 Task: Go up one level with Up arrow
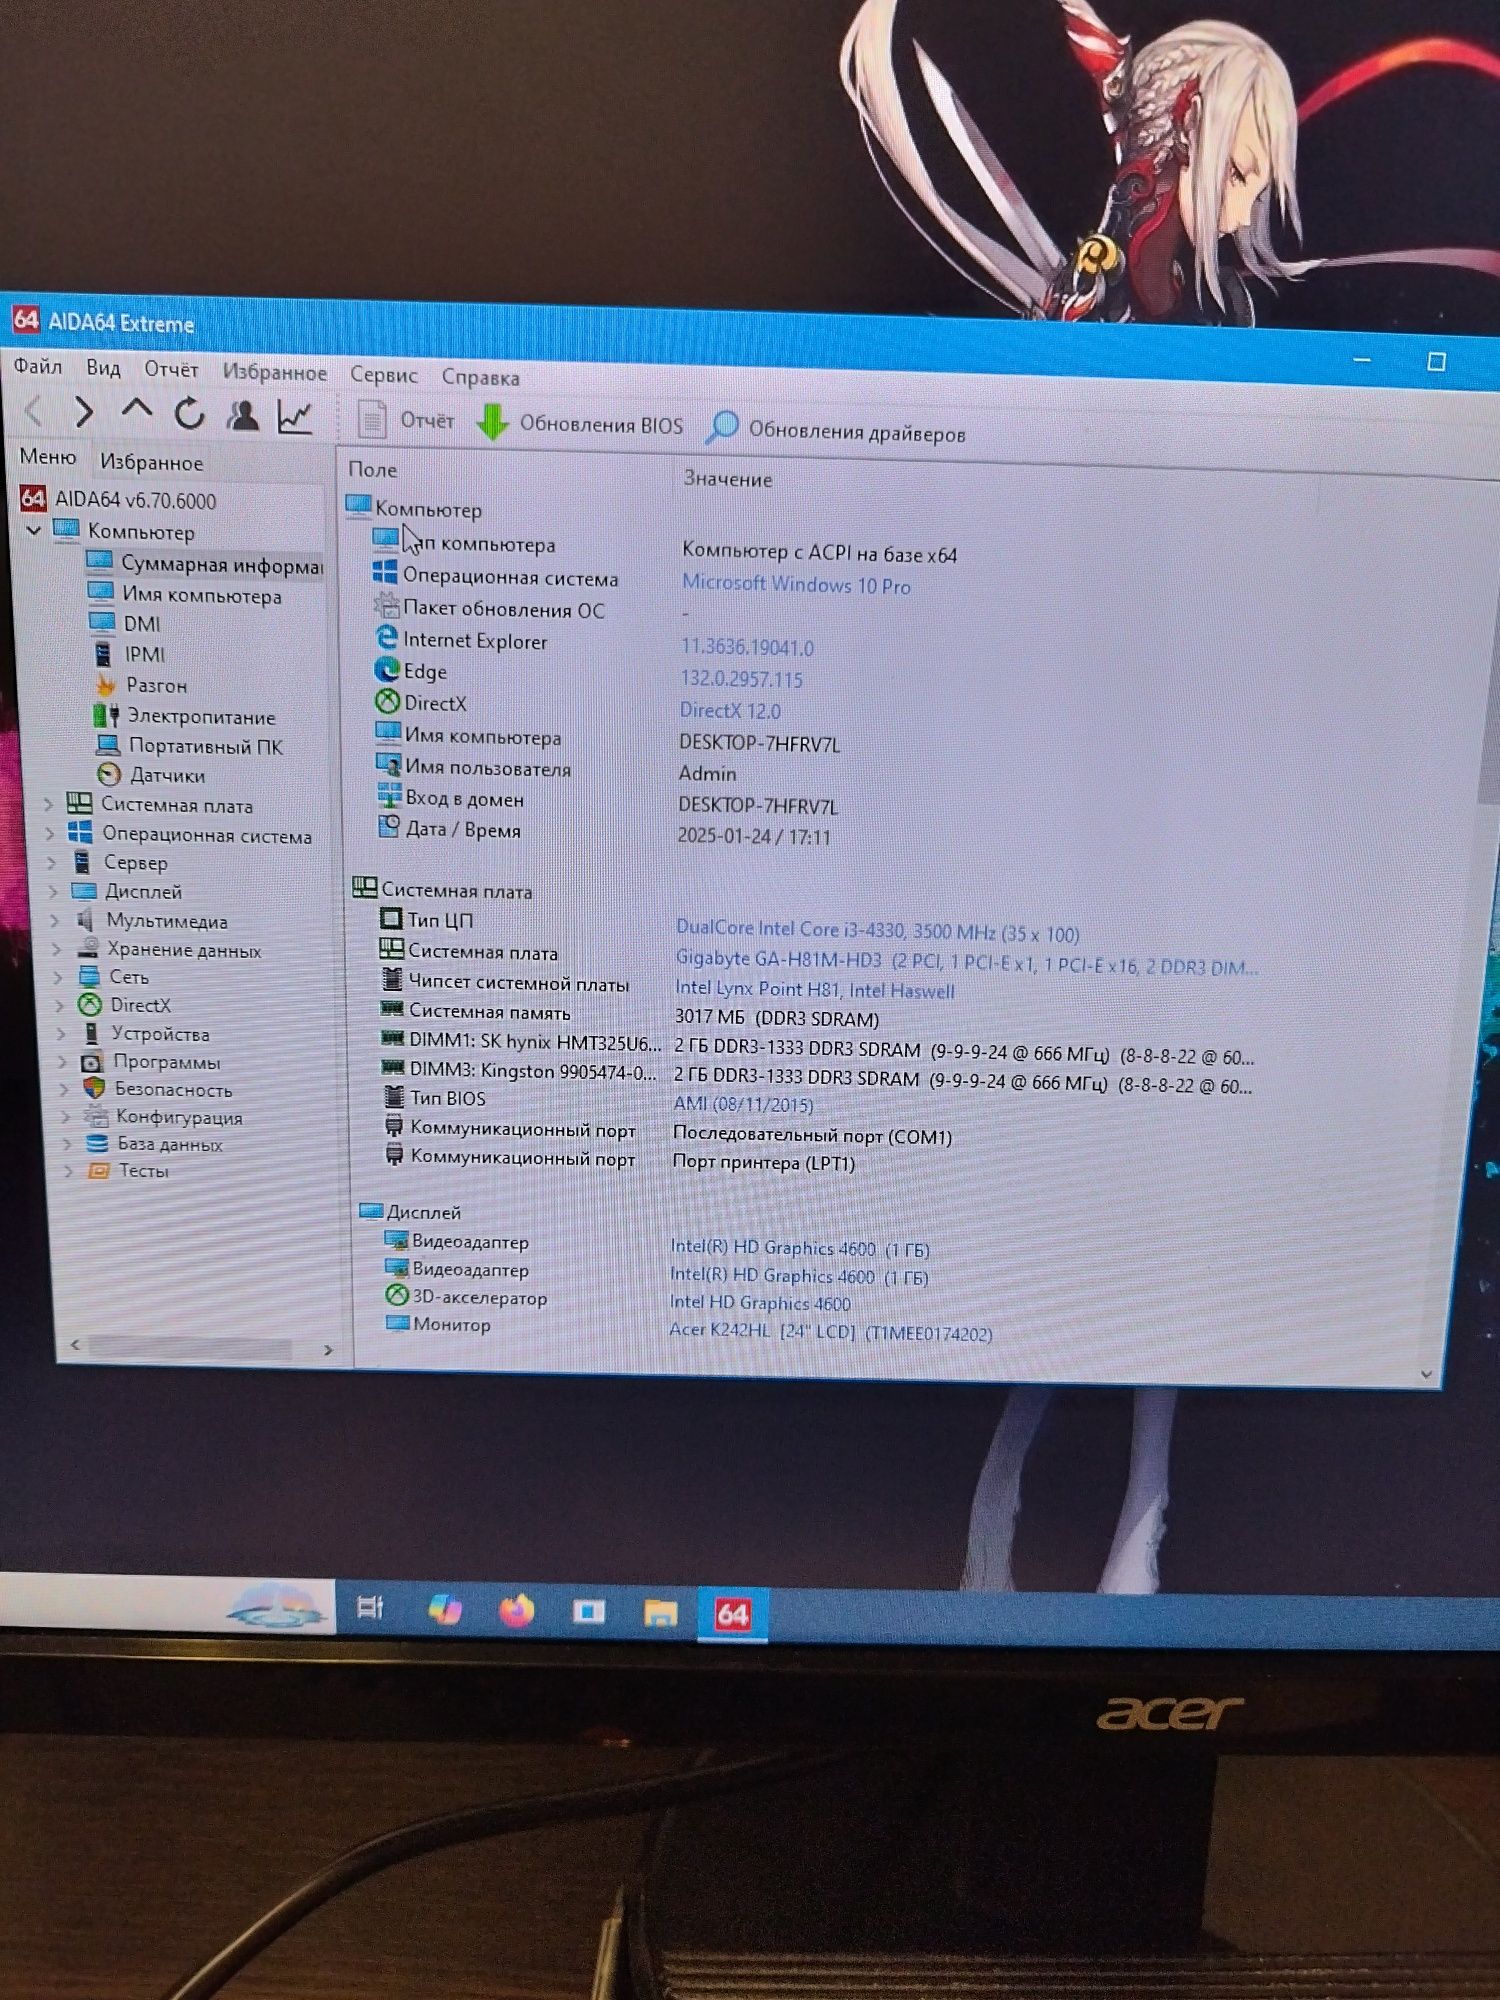pyautogui.click(x=137, y=410)
